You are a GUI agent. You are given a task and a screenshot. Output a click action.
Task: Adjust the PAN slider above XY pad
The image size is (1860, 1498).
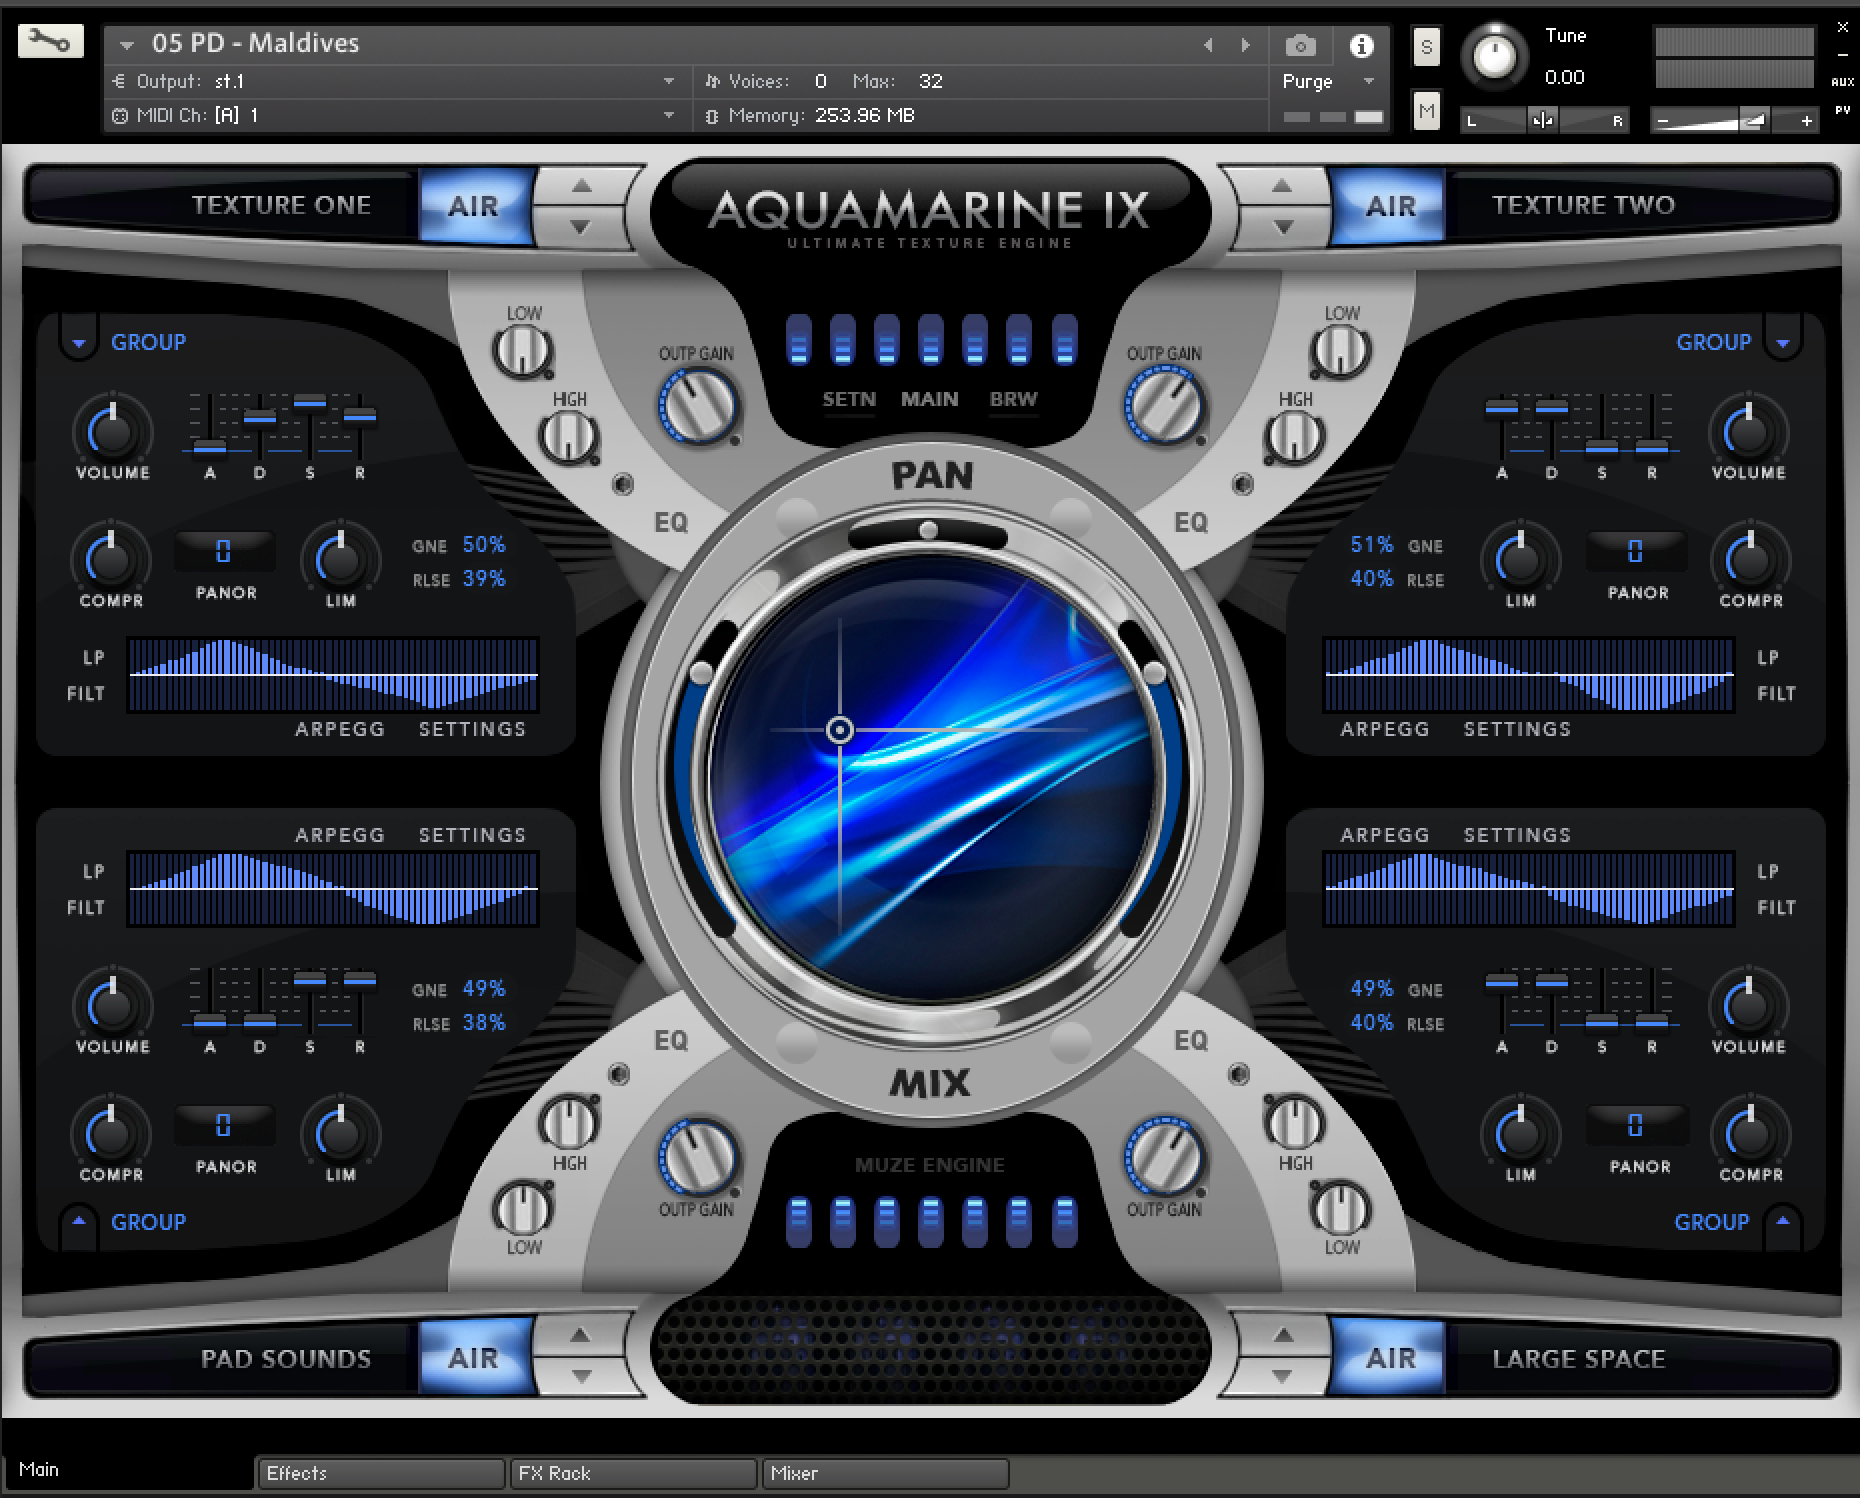tap(929, 530)
